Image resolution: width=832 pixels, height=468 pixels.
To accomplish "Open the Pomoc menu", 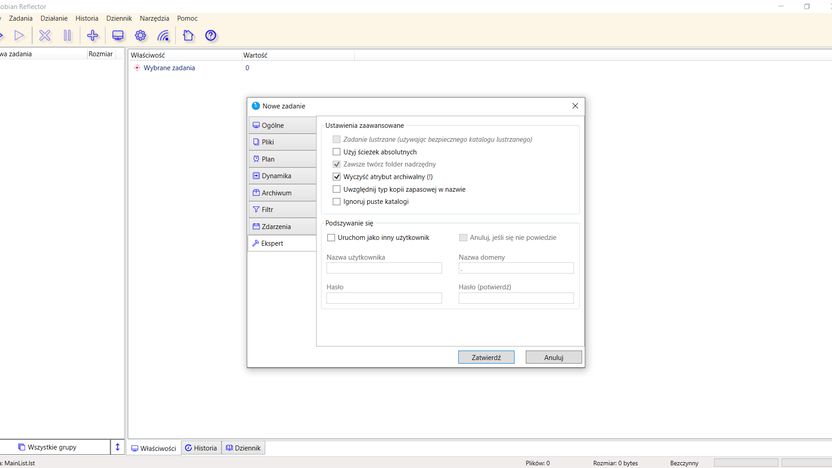I will 187,18.
